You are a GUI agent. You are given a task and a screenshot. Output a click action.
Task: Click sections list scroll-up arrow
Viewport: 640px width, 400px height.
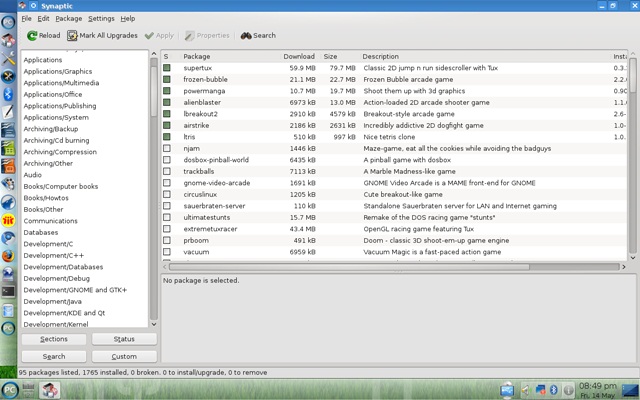154,53
